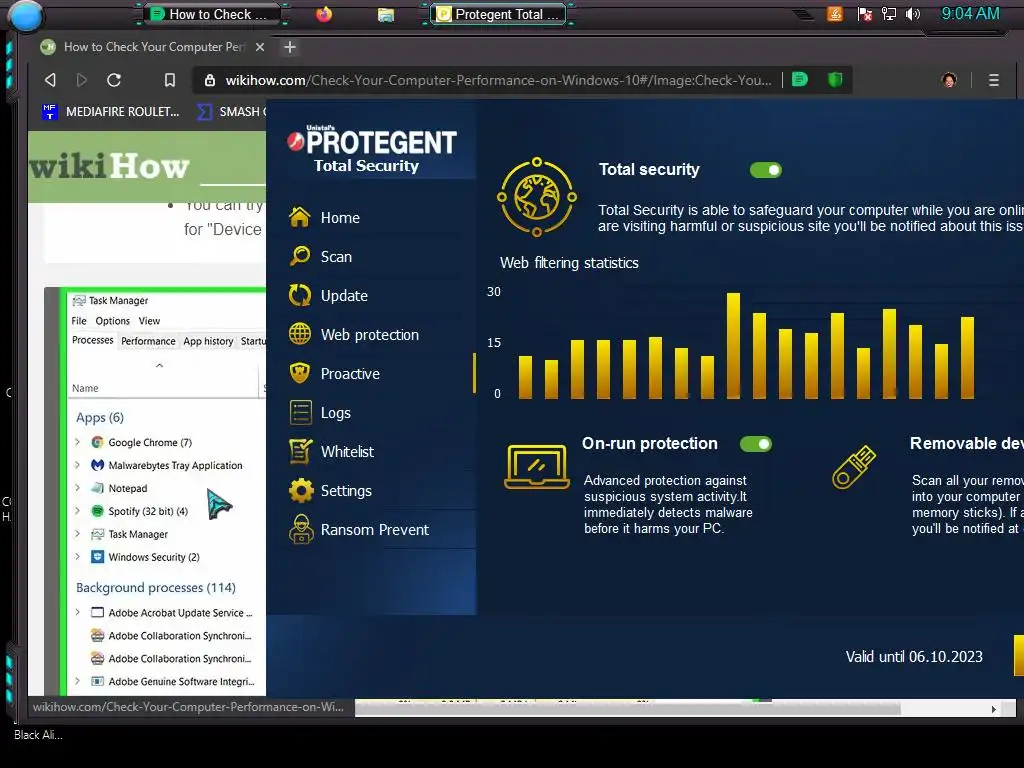Image resolution: width=1024 pixels, height=768 pixels.
Task: Switch to the How to Check taskbar window
Action: point(211,14)
